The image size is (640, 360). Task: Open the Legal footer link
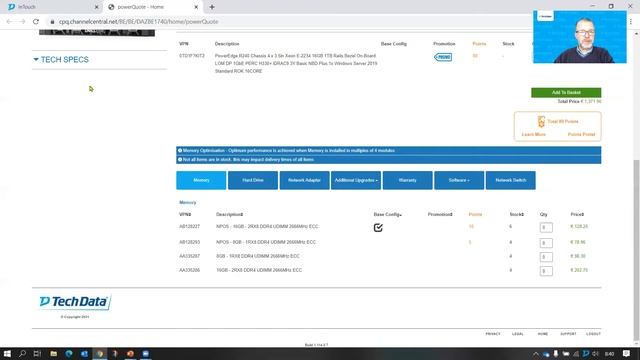(x=518, y=334)
